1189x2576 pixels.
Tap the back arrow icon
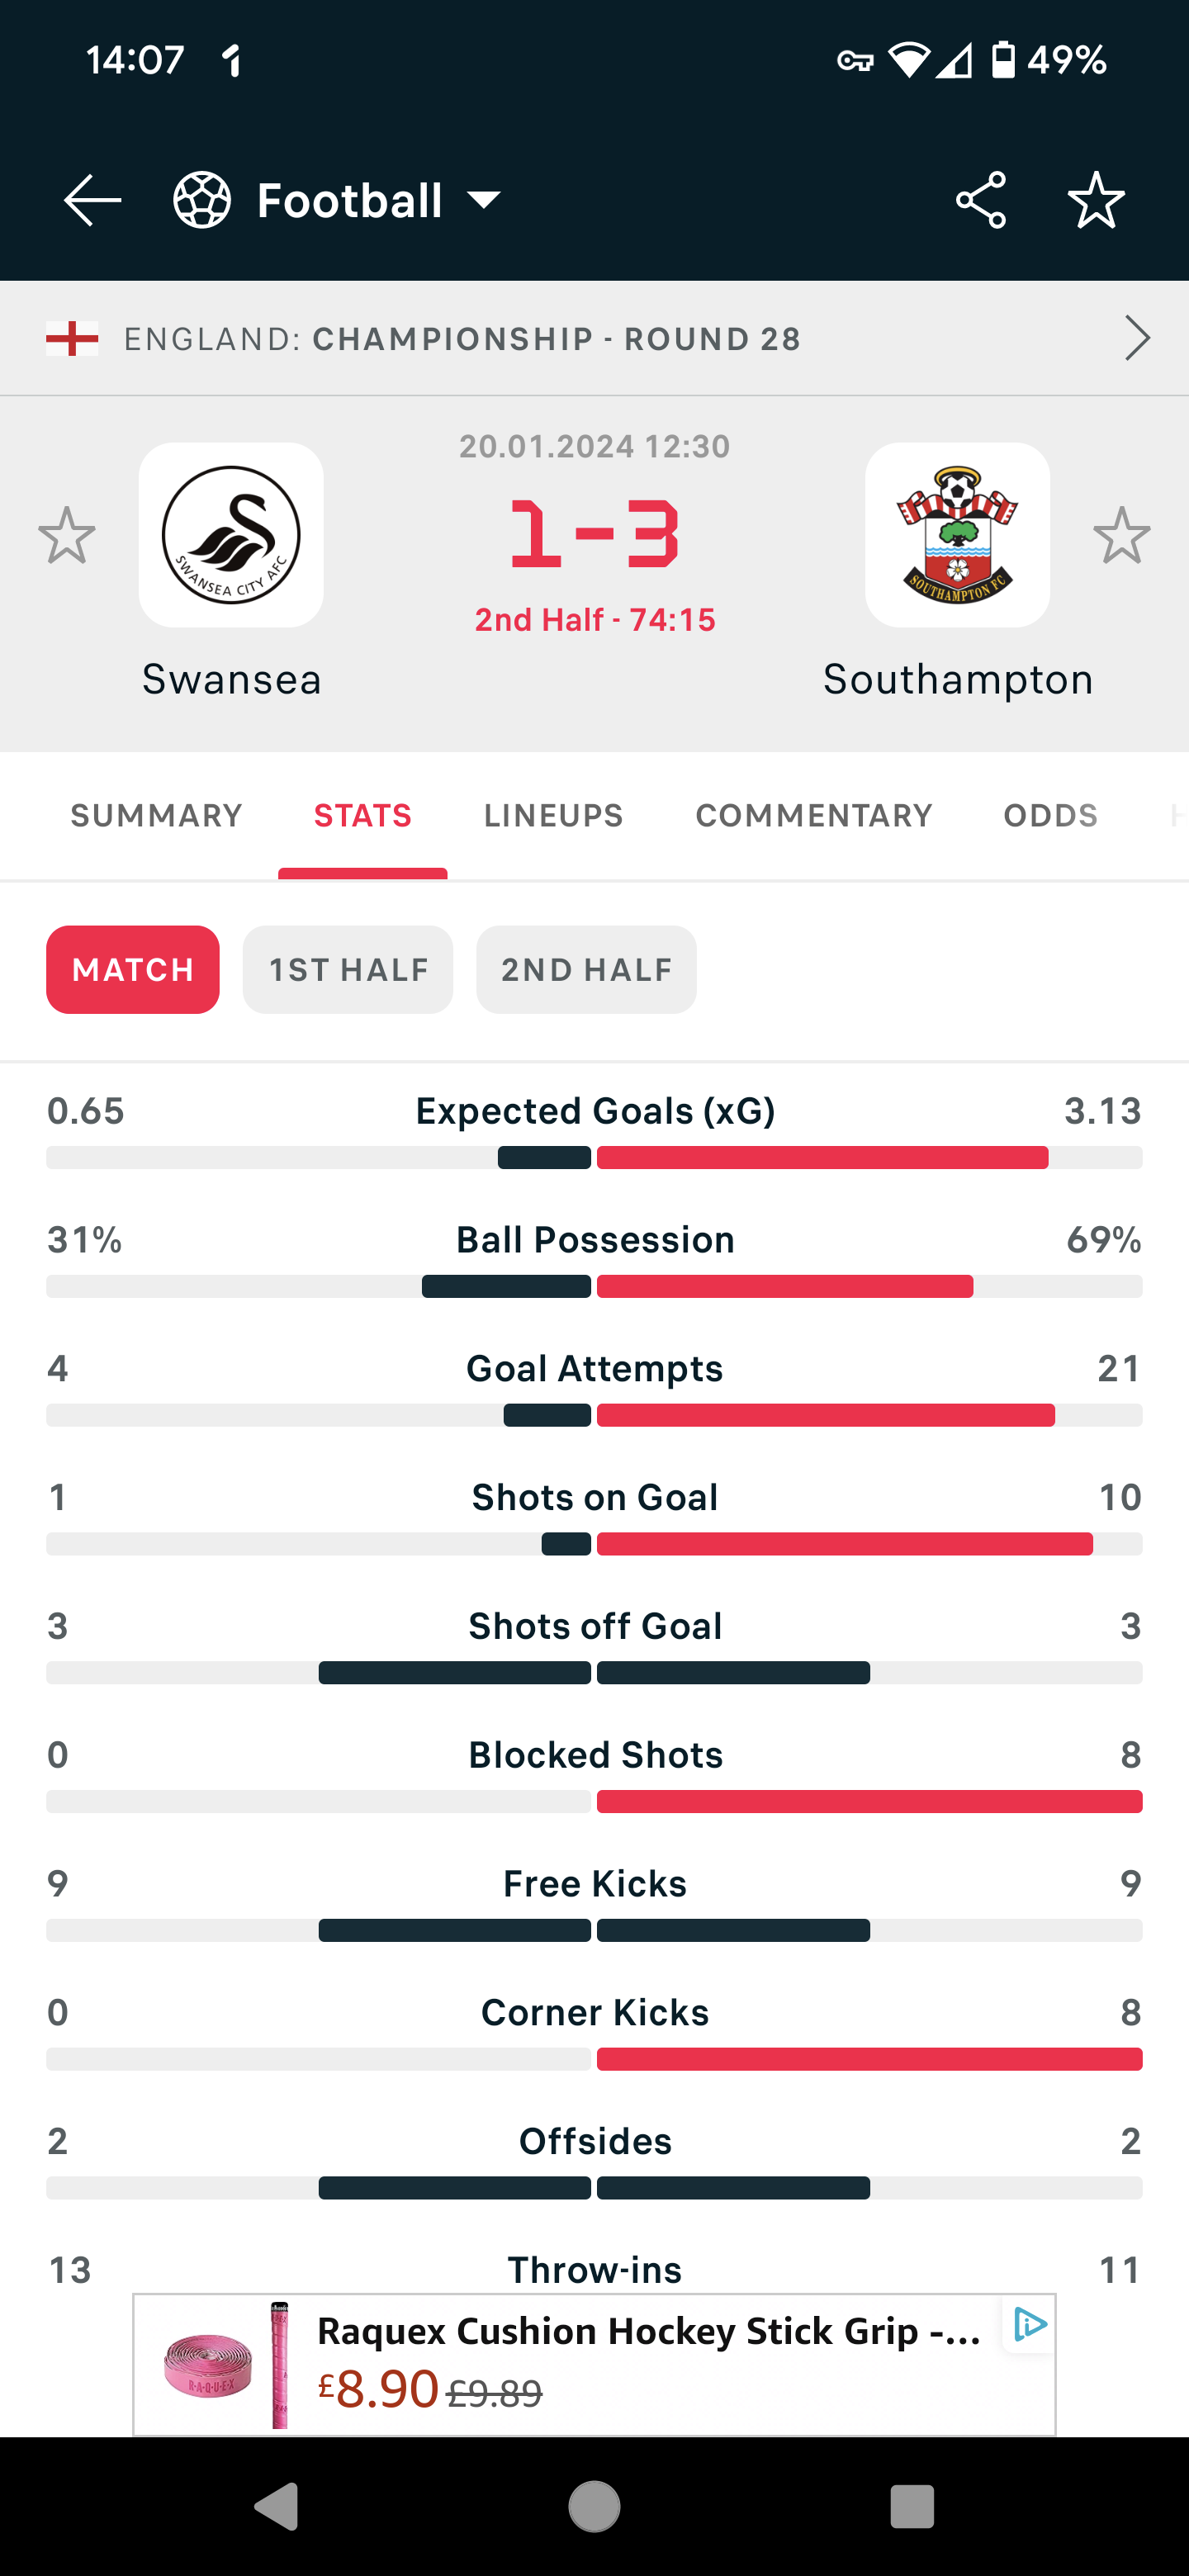(92, 200)
